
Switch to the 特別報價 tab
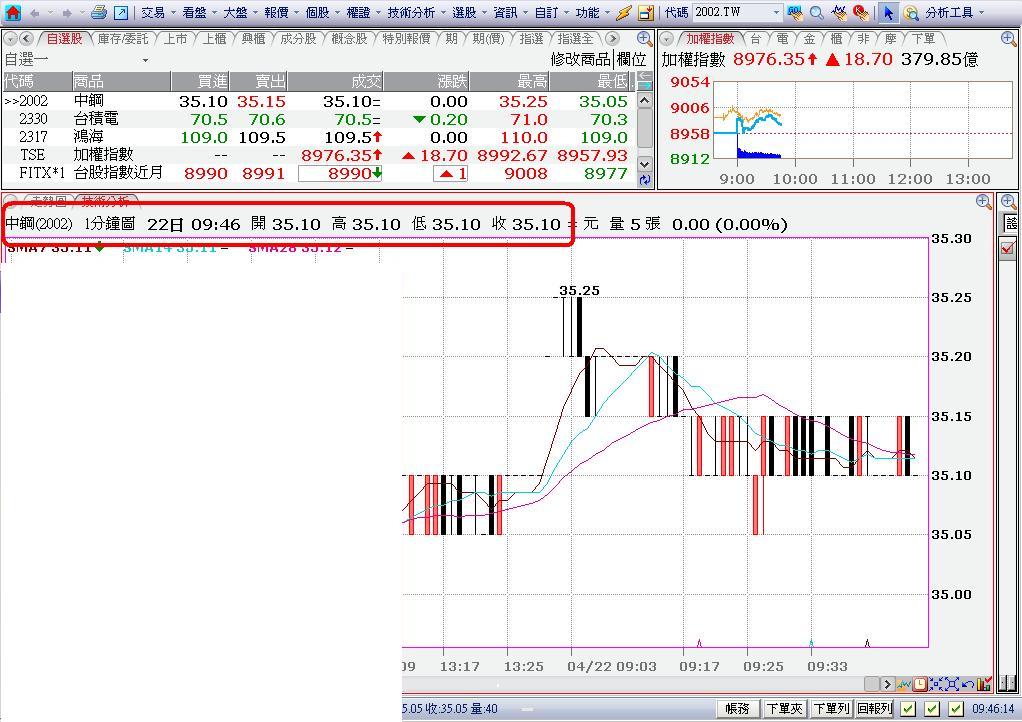(407, 39)
